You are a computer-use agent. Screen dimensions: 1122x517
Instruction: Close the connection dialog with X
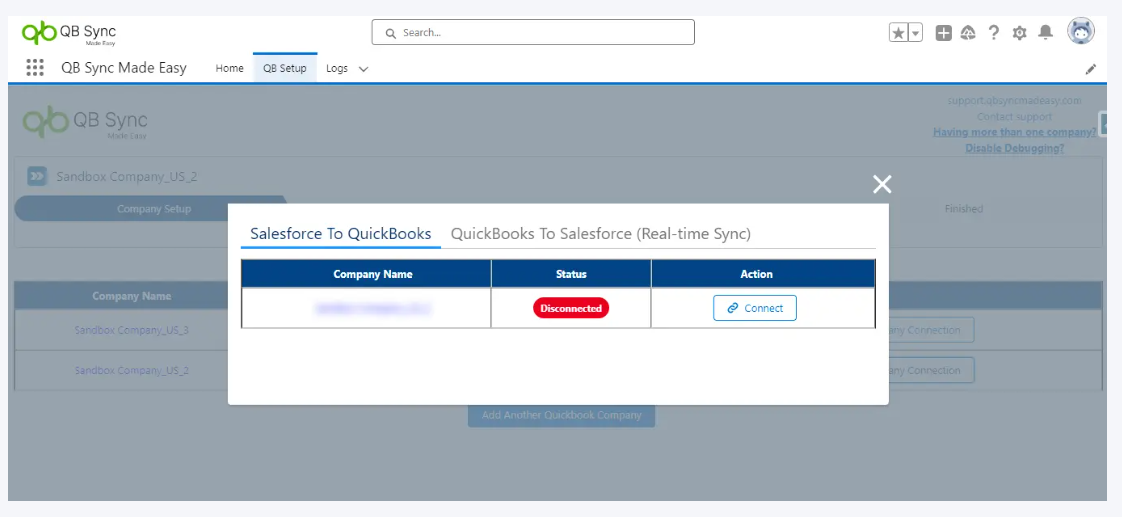point(882,184)
